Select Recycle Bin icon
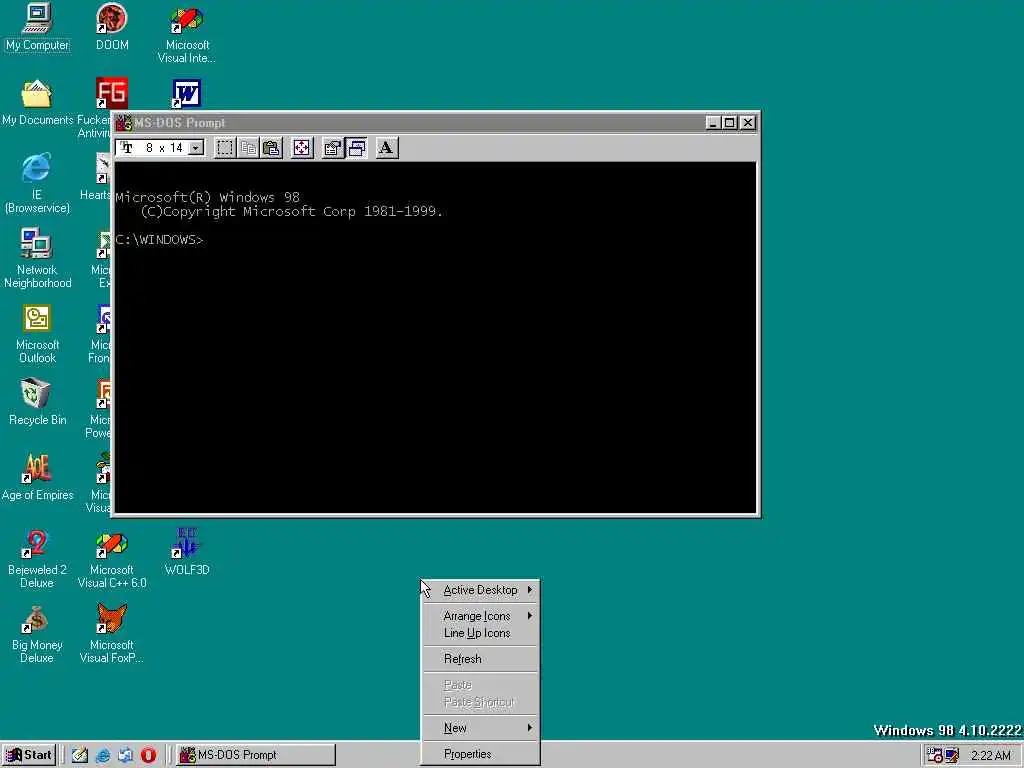The width and height of the screenshot is (1024, 768). 37,402
